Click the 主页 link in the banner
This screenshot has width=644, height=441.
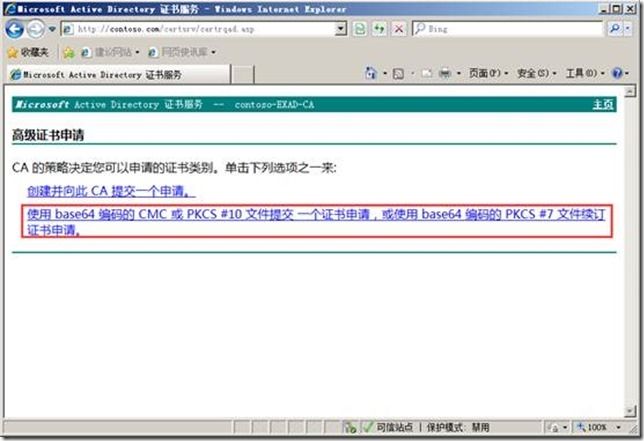click(x=603, y=104)
